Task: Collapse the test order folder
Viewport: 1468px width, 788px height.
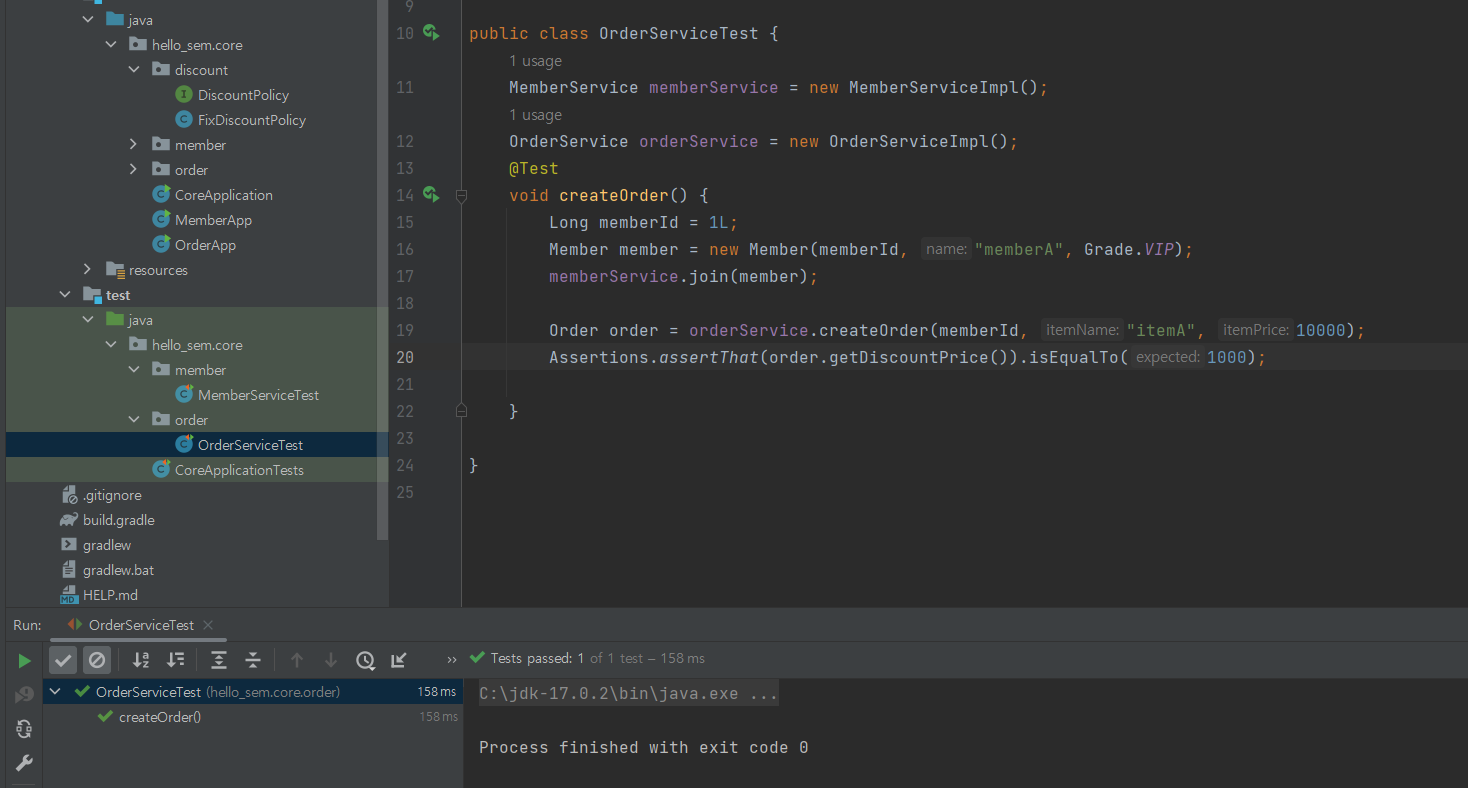Action: click(x=134, y=420)
